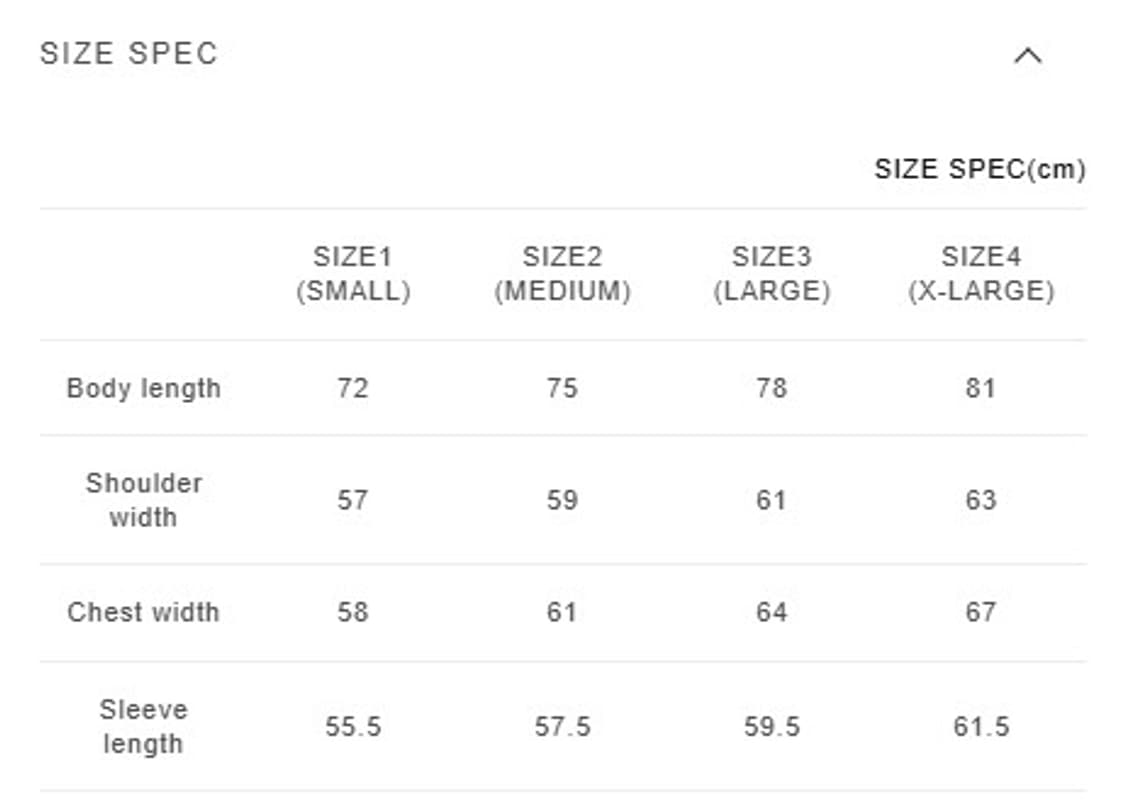Image resolution: width=1125 pixels, height=804 pixels.
Task: Click chest width value 64 for LARGE
Action: coord(771,612)
